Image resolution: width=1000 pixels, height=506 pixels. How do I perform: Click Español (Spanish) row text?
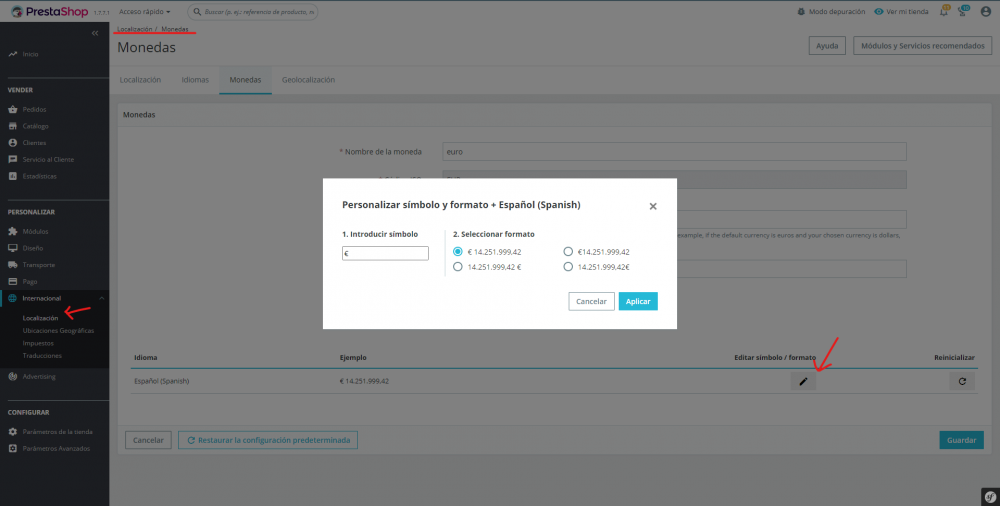coord(161,382)
